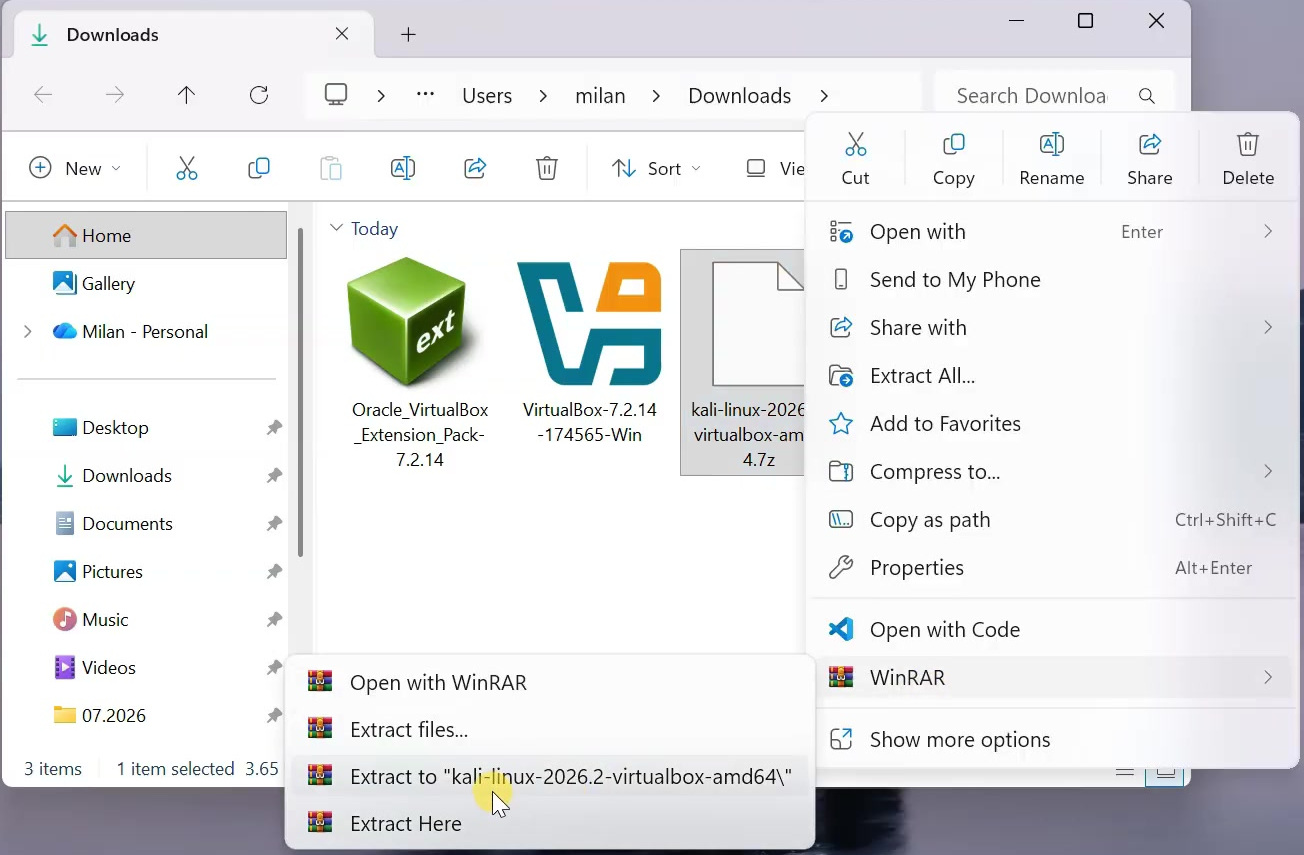Select the VirtualBox-7.2.14 installer file
Image resolution: width=1304 pixels, height=855 pixels.
590,350
